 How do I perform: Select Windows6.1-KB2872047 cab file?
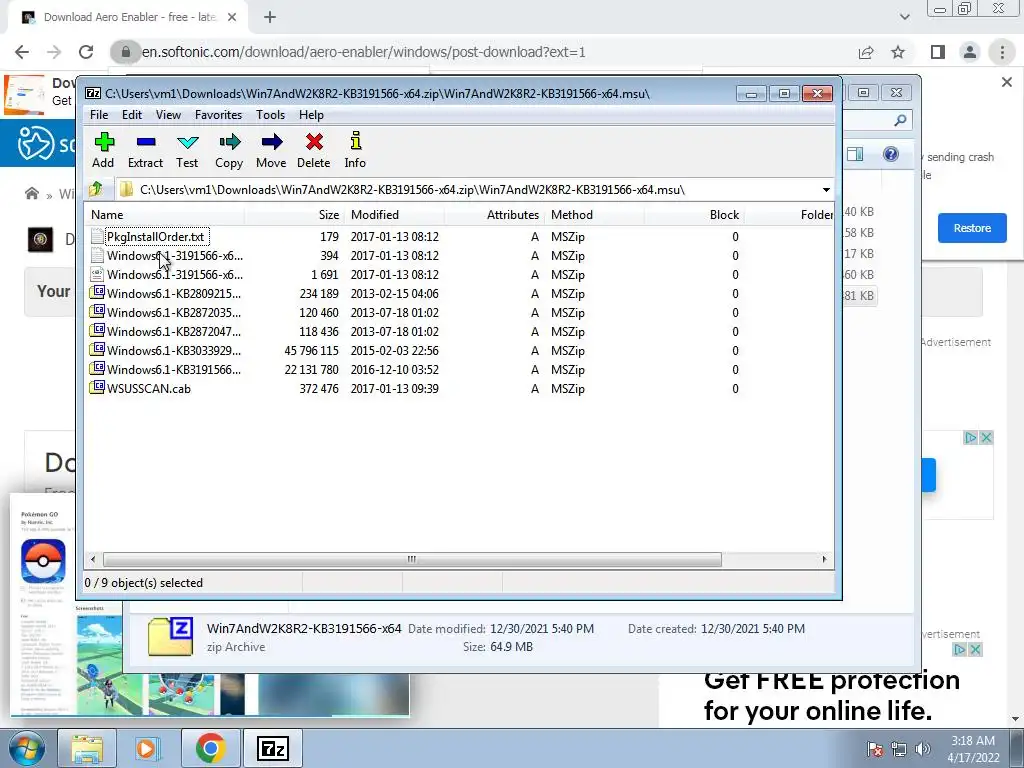click(x=174, y=332)
